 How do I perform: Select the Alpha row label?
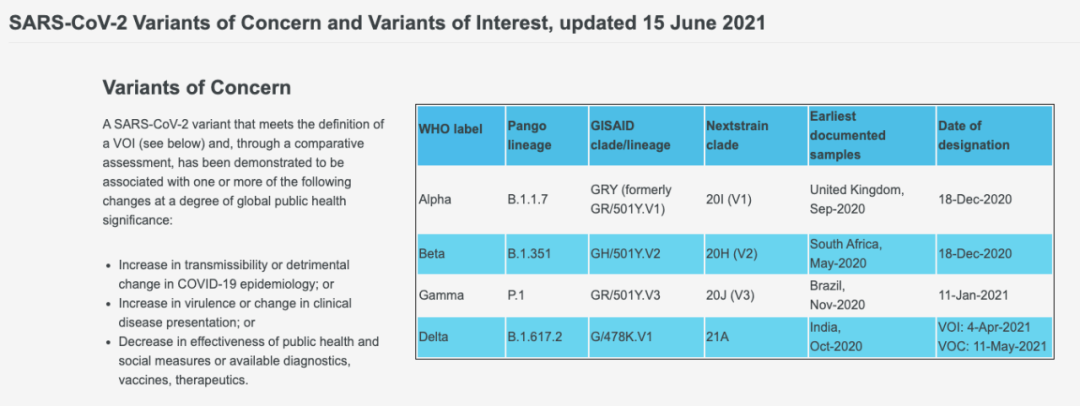[x=434, y=198]
